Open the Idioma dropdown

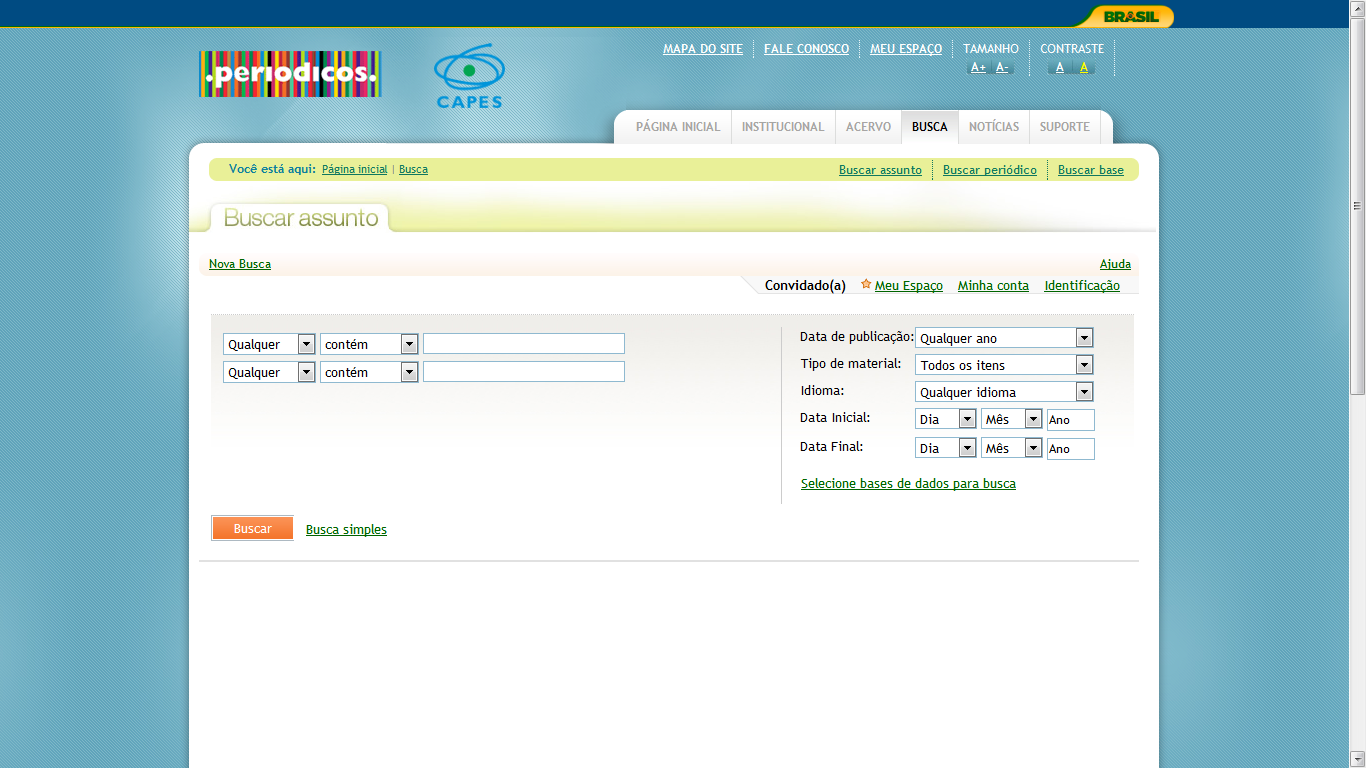point(1004,392)
